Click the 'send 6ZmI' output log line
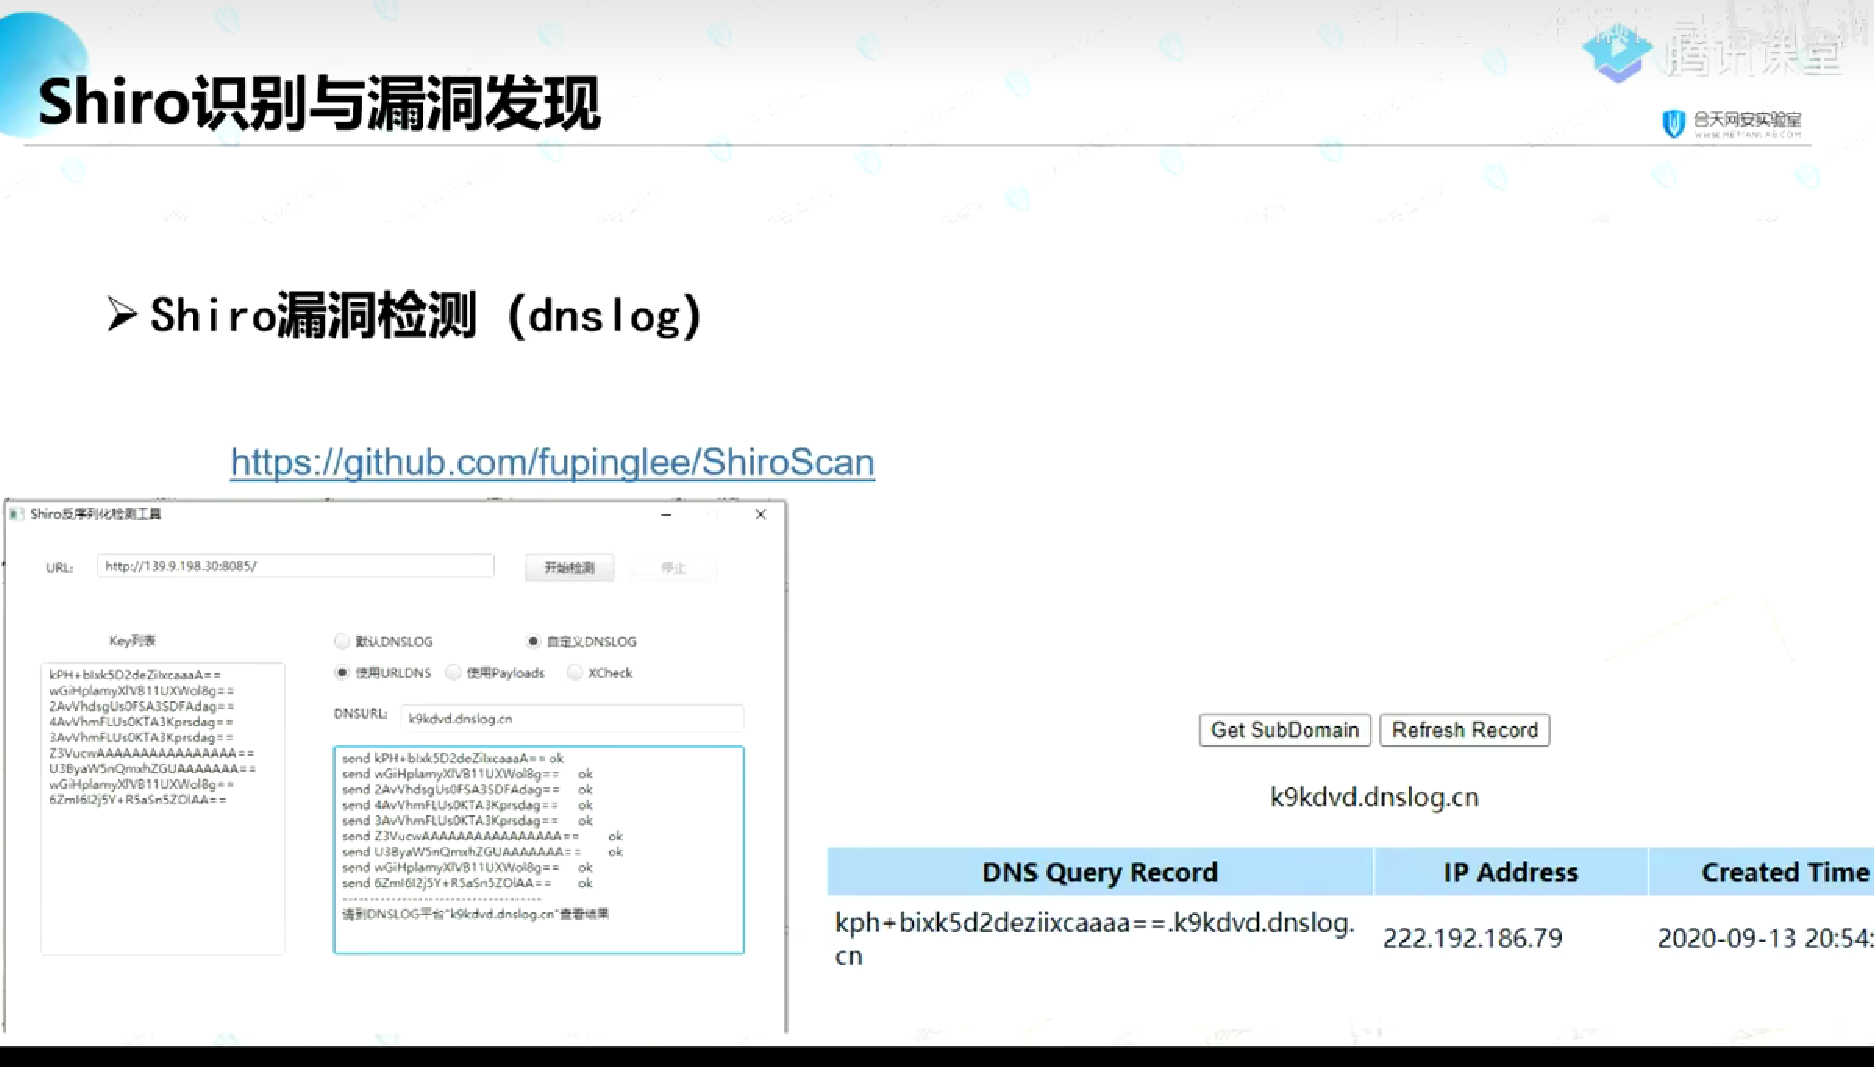Screen dimensions: 1874x1067 coord(467,883)
